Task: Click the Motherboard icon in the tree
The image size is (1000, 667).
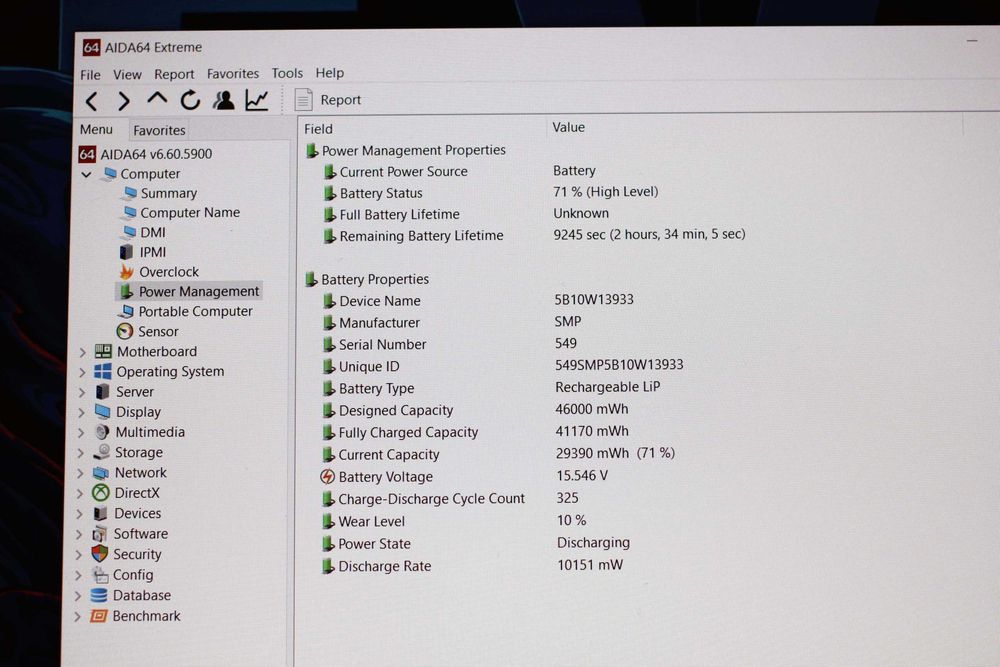Action: pyautogui.click(x=103, y=351)
